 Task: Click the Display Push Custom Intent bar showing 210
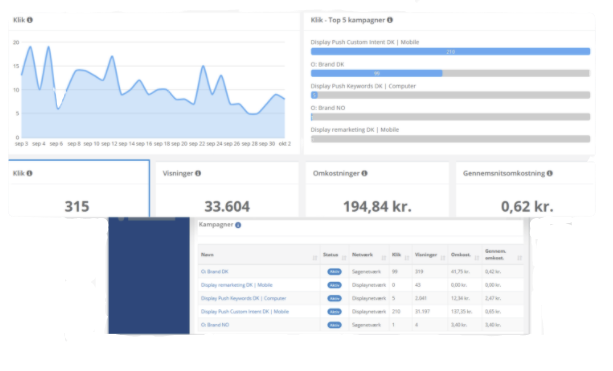click(450, 52)
